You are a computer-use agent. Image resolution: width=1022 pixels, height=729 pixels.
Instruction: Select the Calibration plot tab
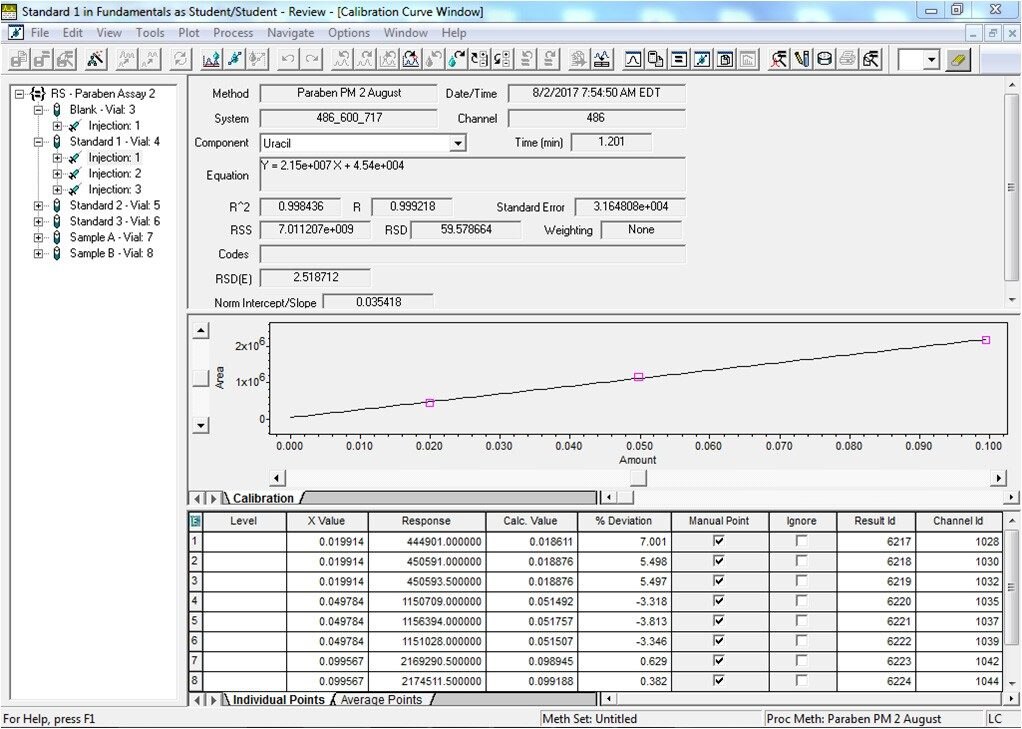pyautogui.click(x=263, y=498)
